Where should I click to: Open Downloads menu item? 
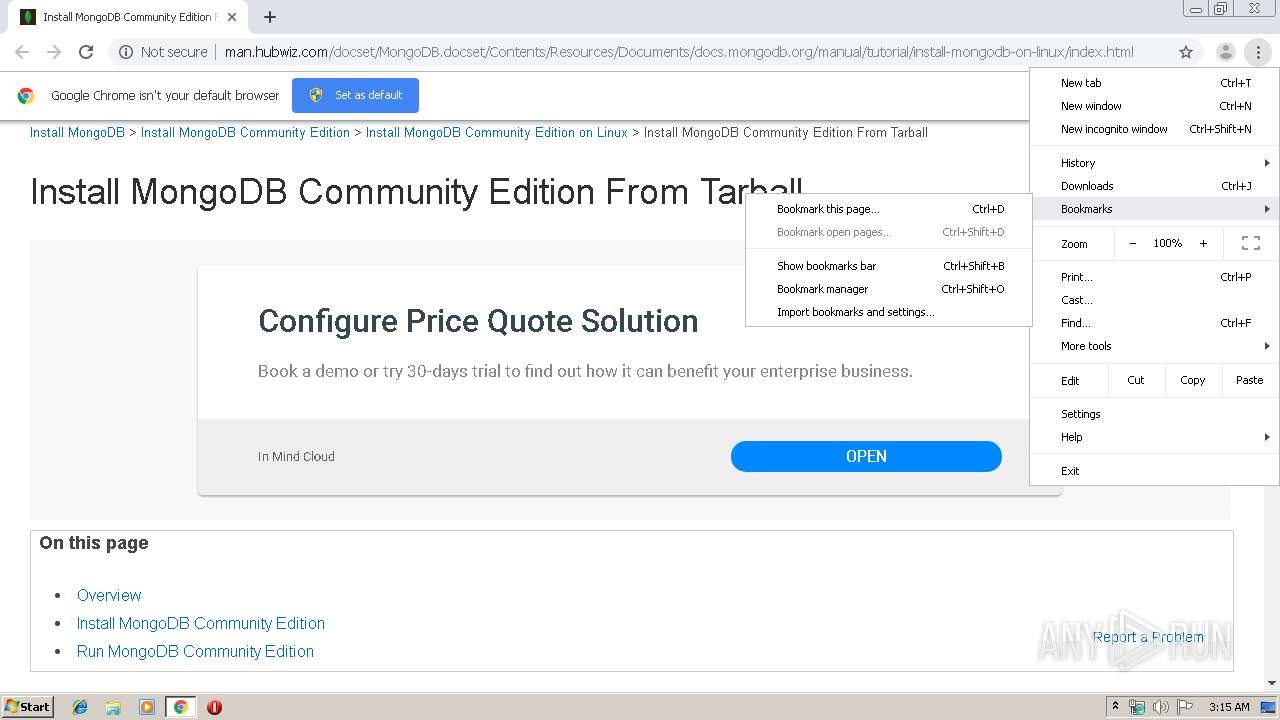click(1154, 186)
